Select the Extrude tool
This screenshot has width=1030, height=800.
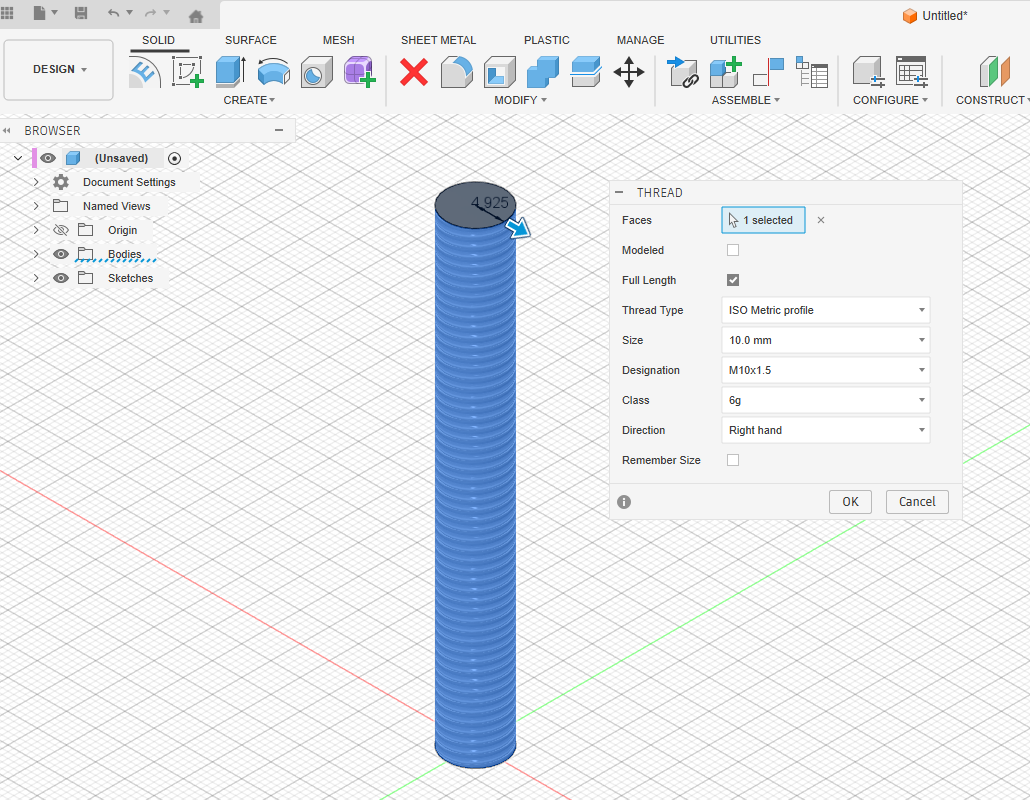231,72
